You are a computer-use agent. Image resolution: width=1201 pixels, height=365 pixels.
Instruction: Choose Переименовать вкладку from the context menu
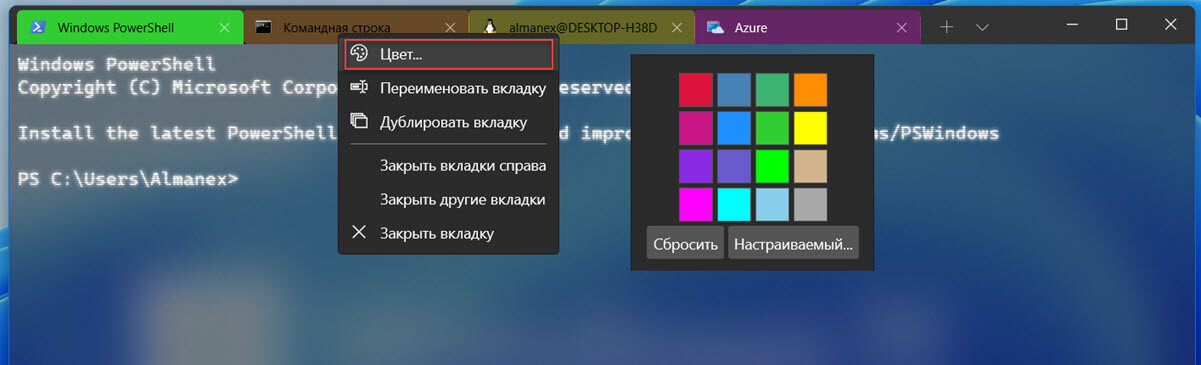pos(448,88)
